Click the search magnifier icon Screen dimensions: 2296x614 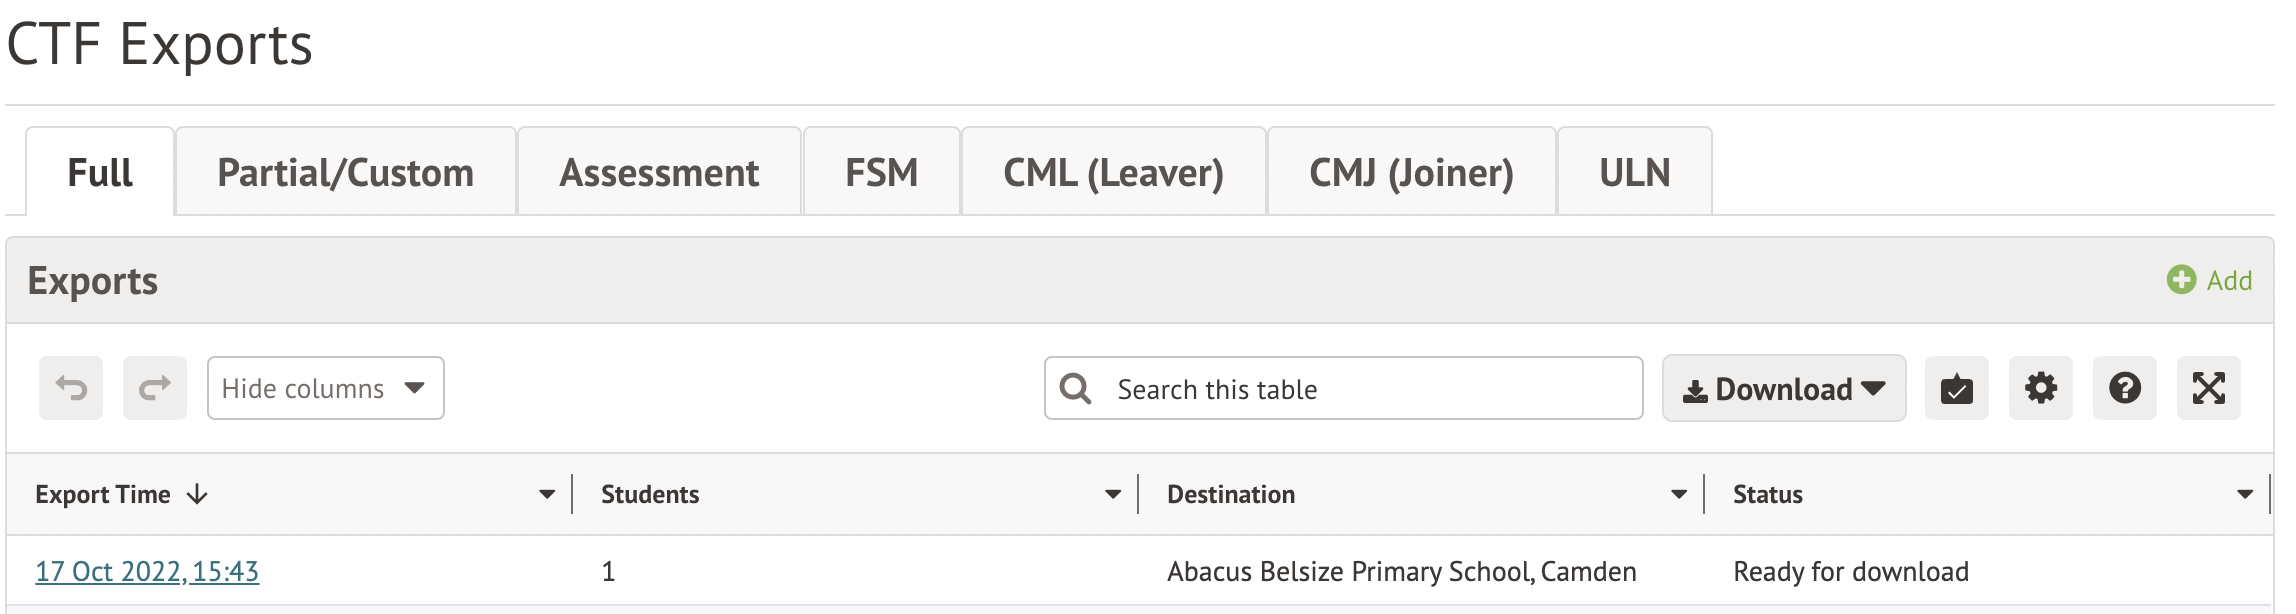tap(1076, 388)
